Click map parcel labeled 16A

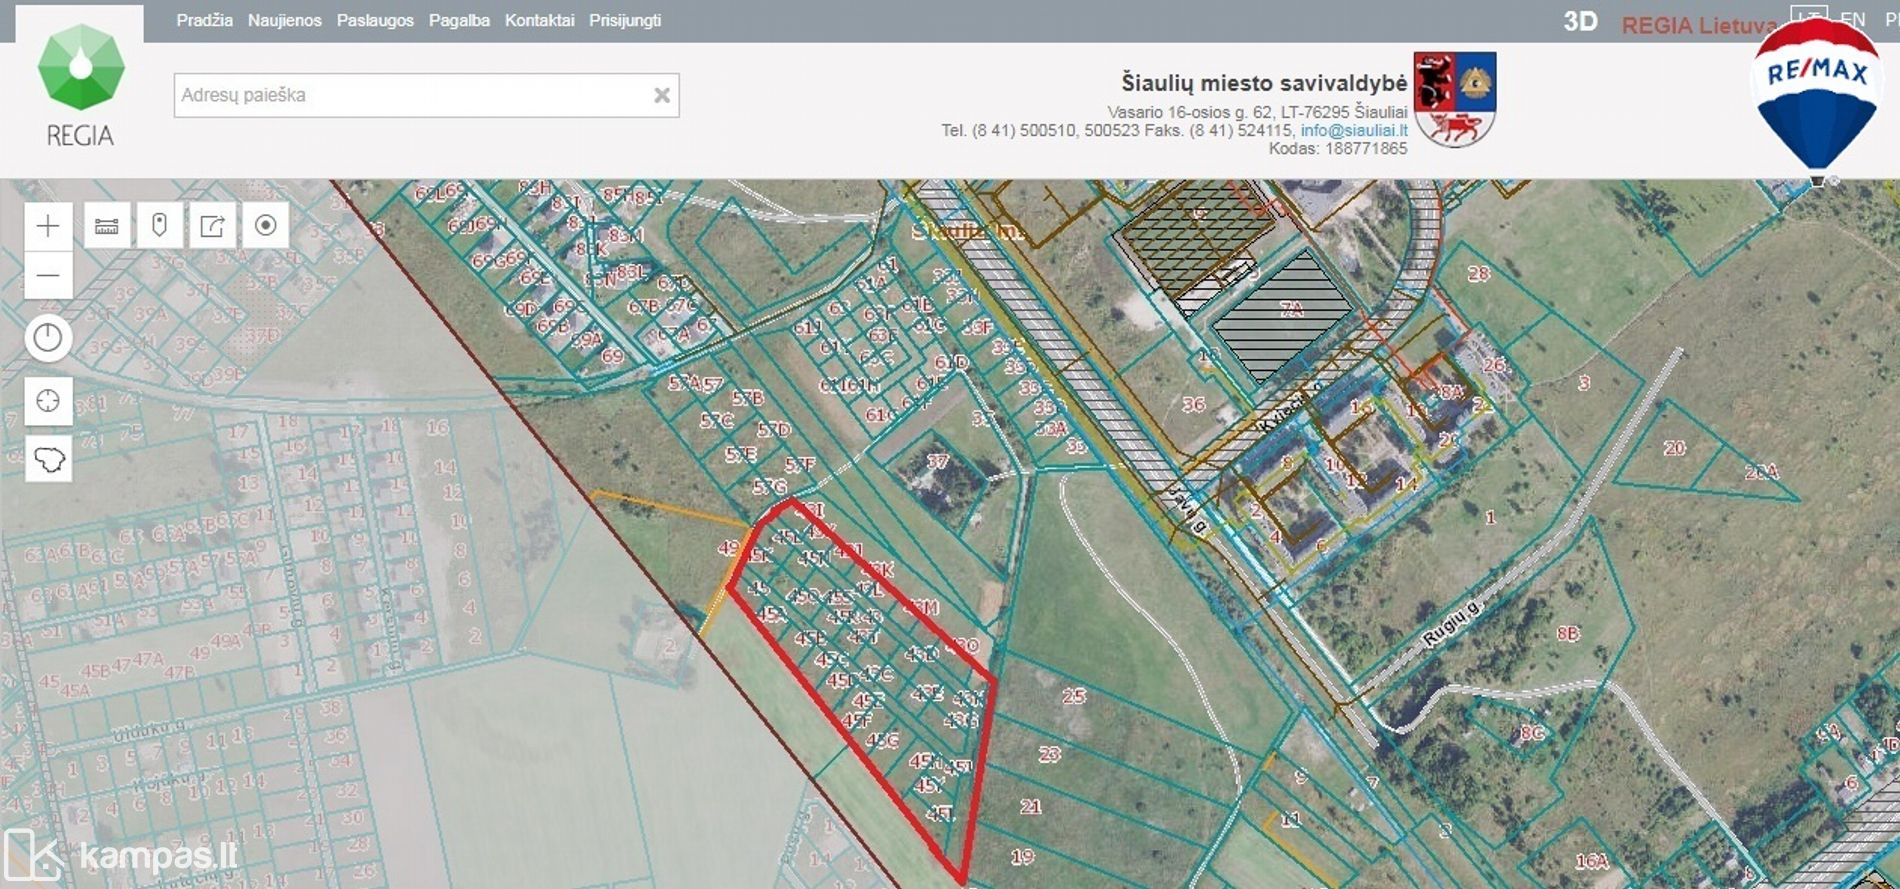point(1591,860)
